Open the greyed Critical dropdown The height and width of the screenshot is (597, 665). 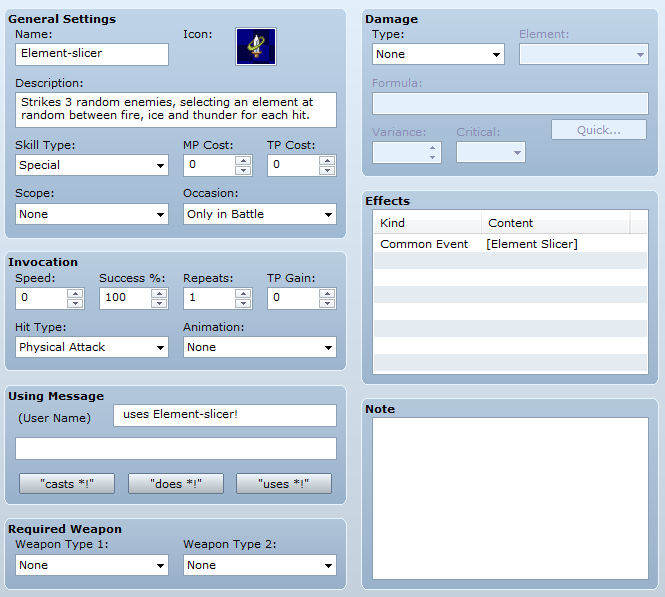point(491,152)
